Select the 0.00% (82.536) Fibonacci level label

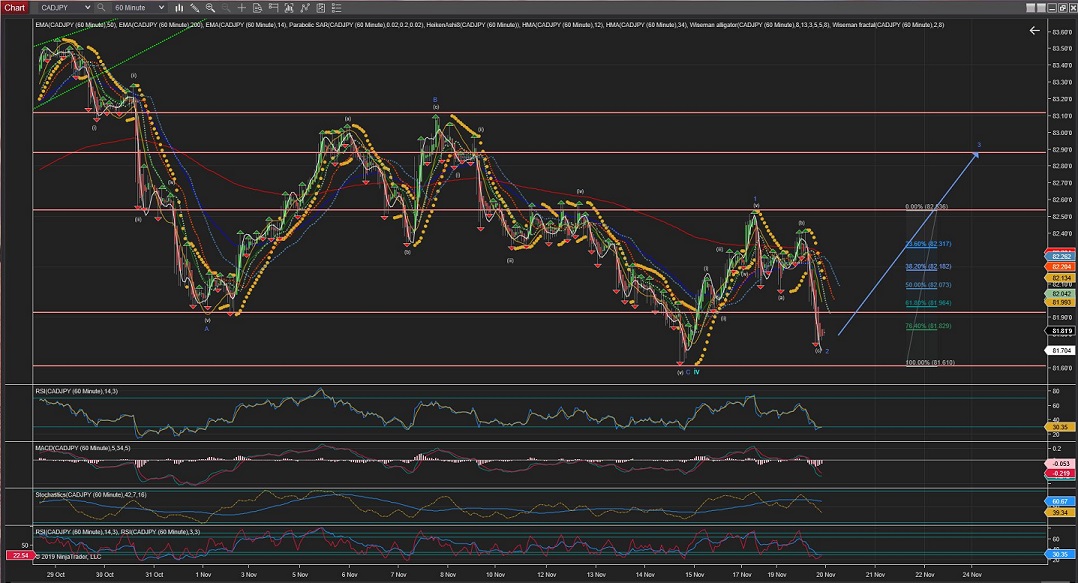927,207
